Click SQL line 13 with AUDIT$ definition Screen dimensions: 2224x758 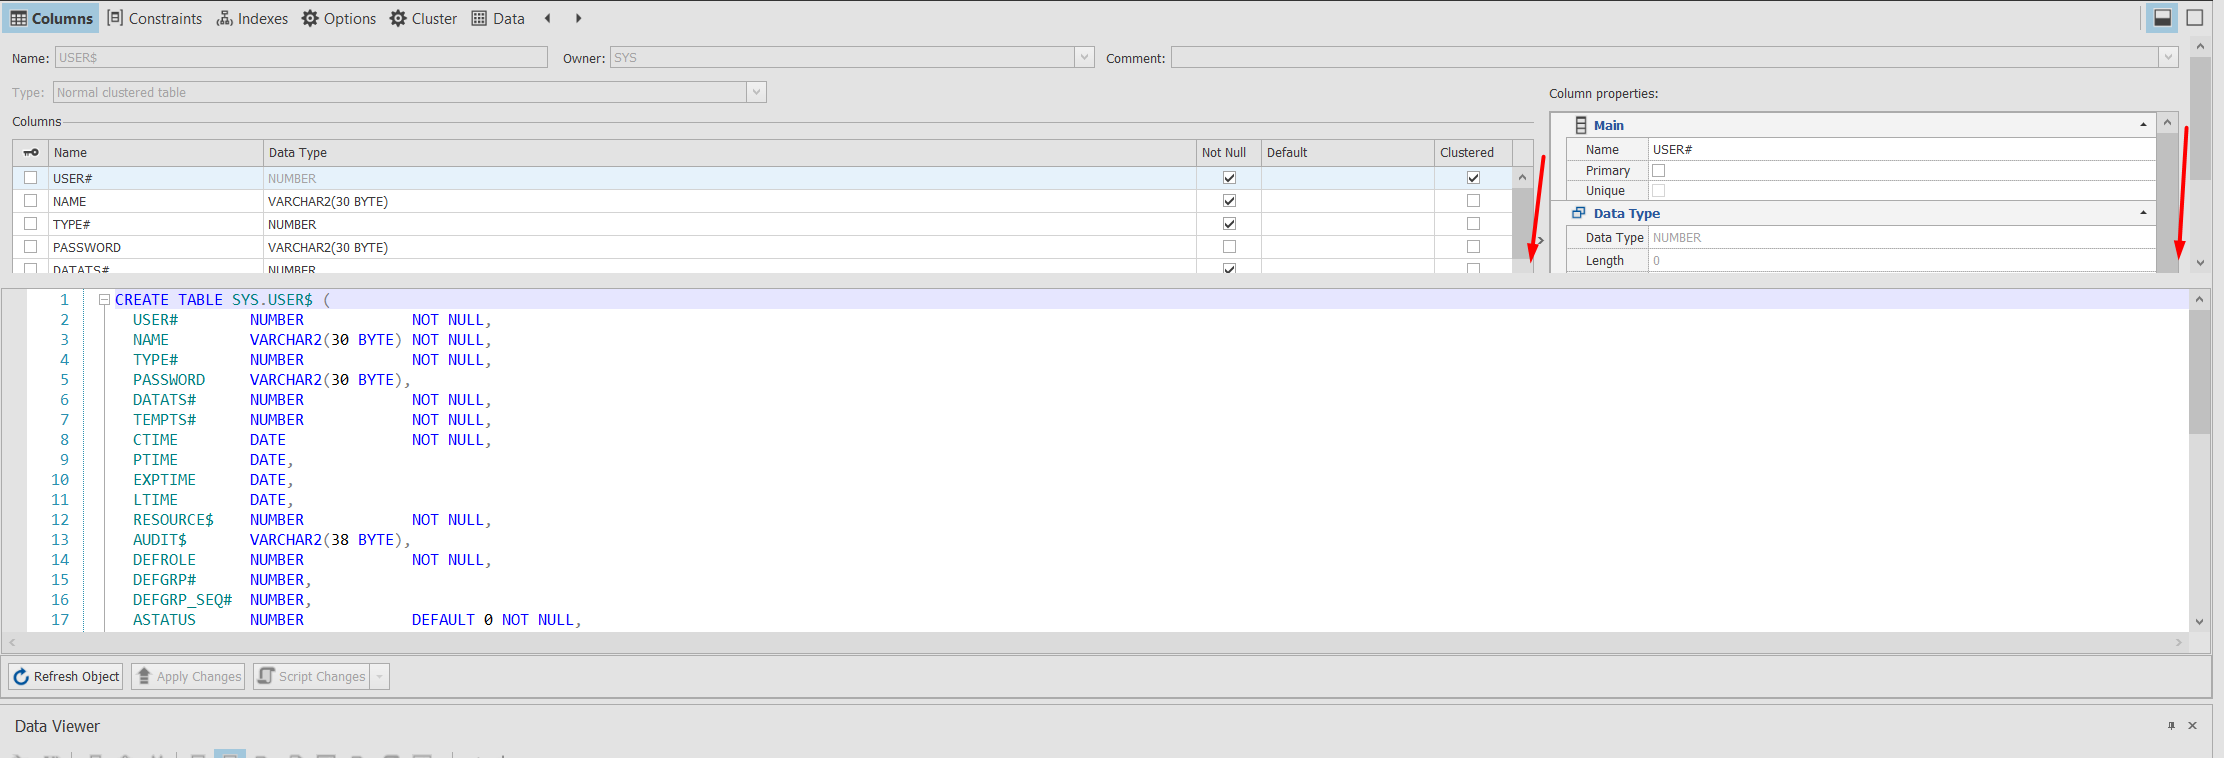pyautogui.click(x=271, y=540)
